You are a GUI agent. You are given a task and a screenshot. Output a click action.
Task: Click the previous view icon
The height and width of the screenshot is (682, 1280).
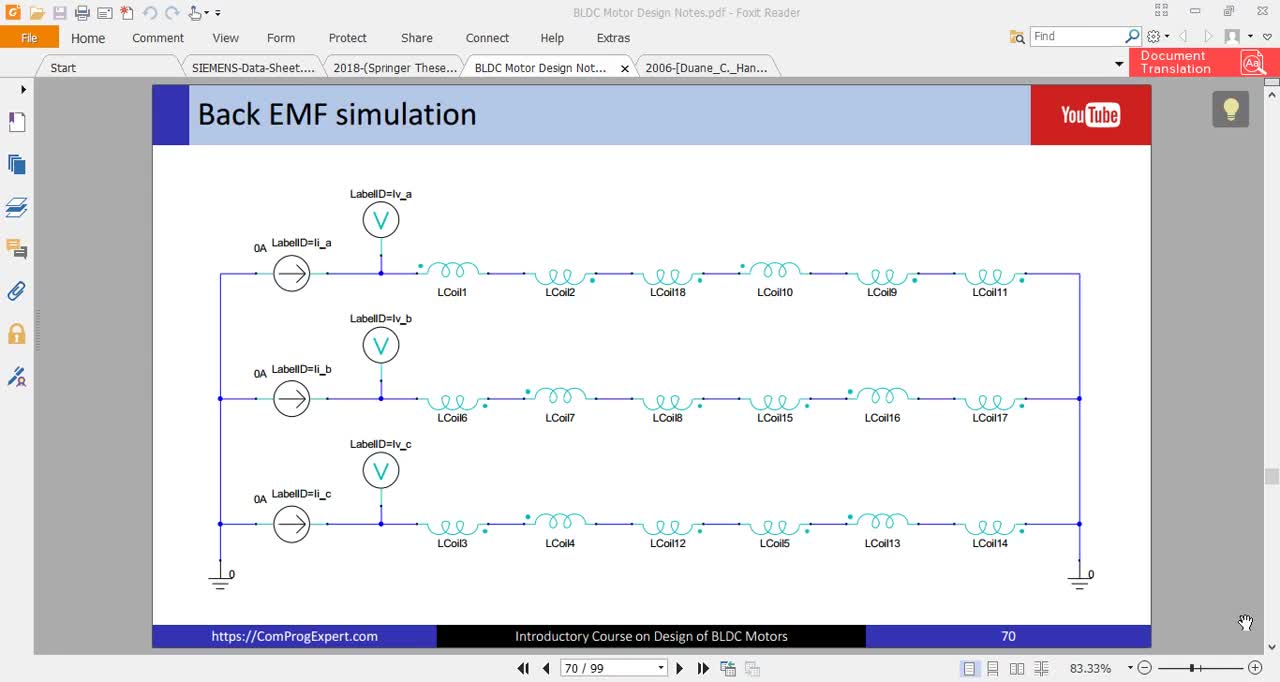click(x=728, y=668)
